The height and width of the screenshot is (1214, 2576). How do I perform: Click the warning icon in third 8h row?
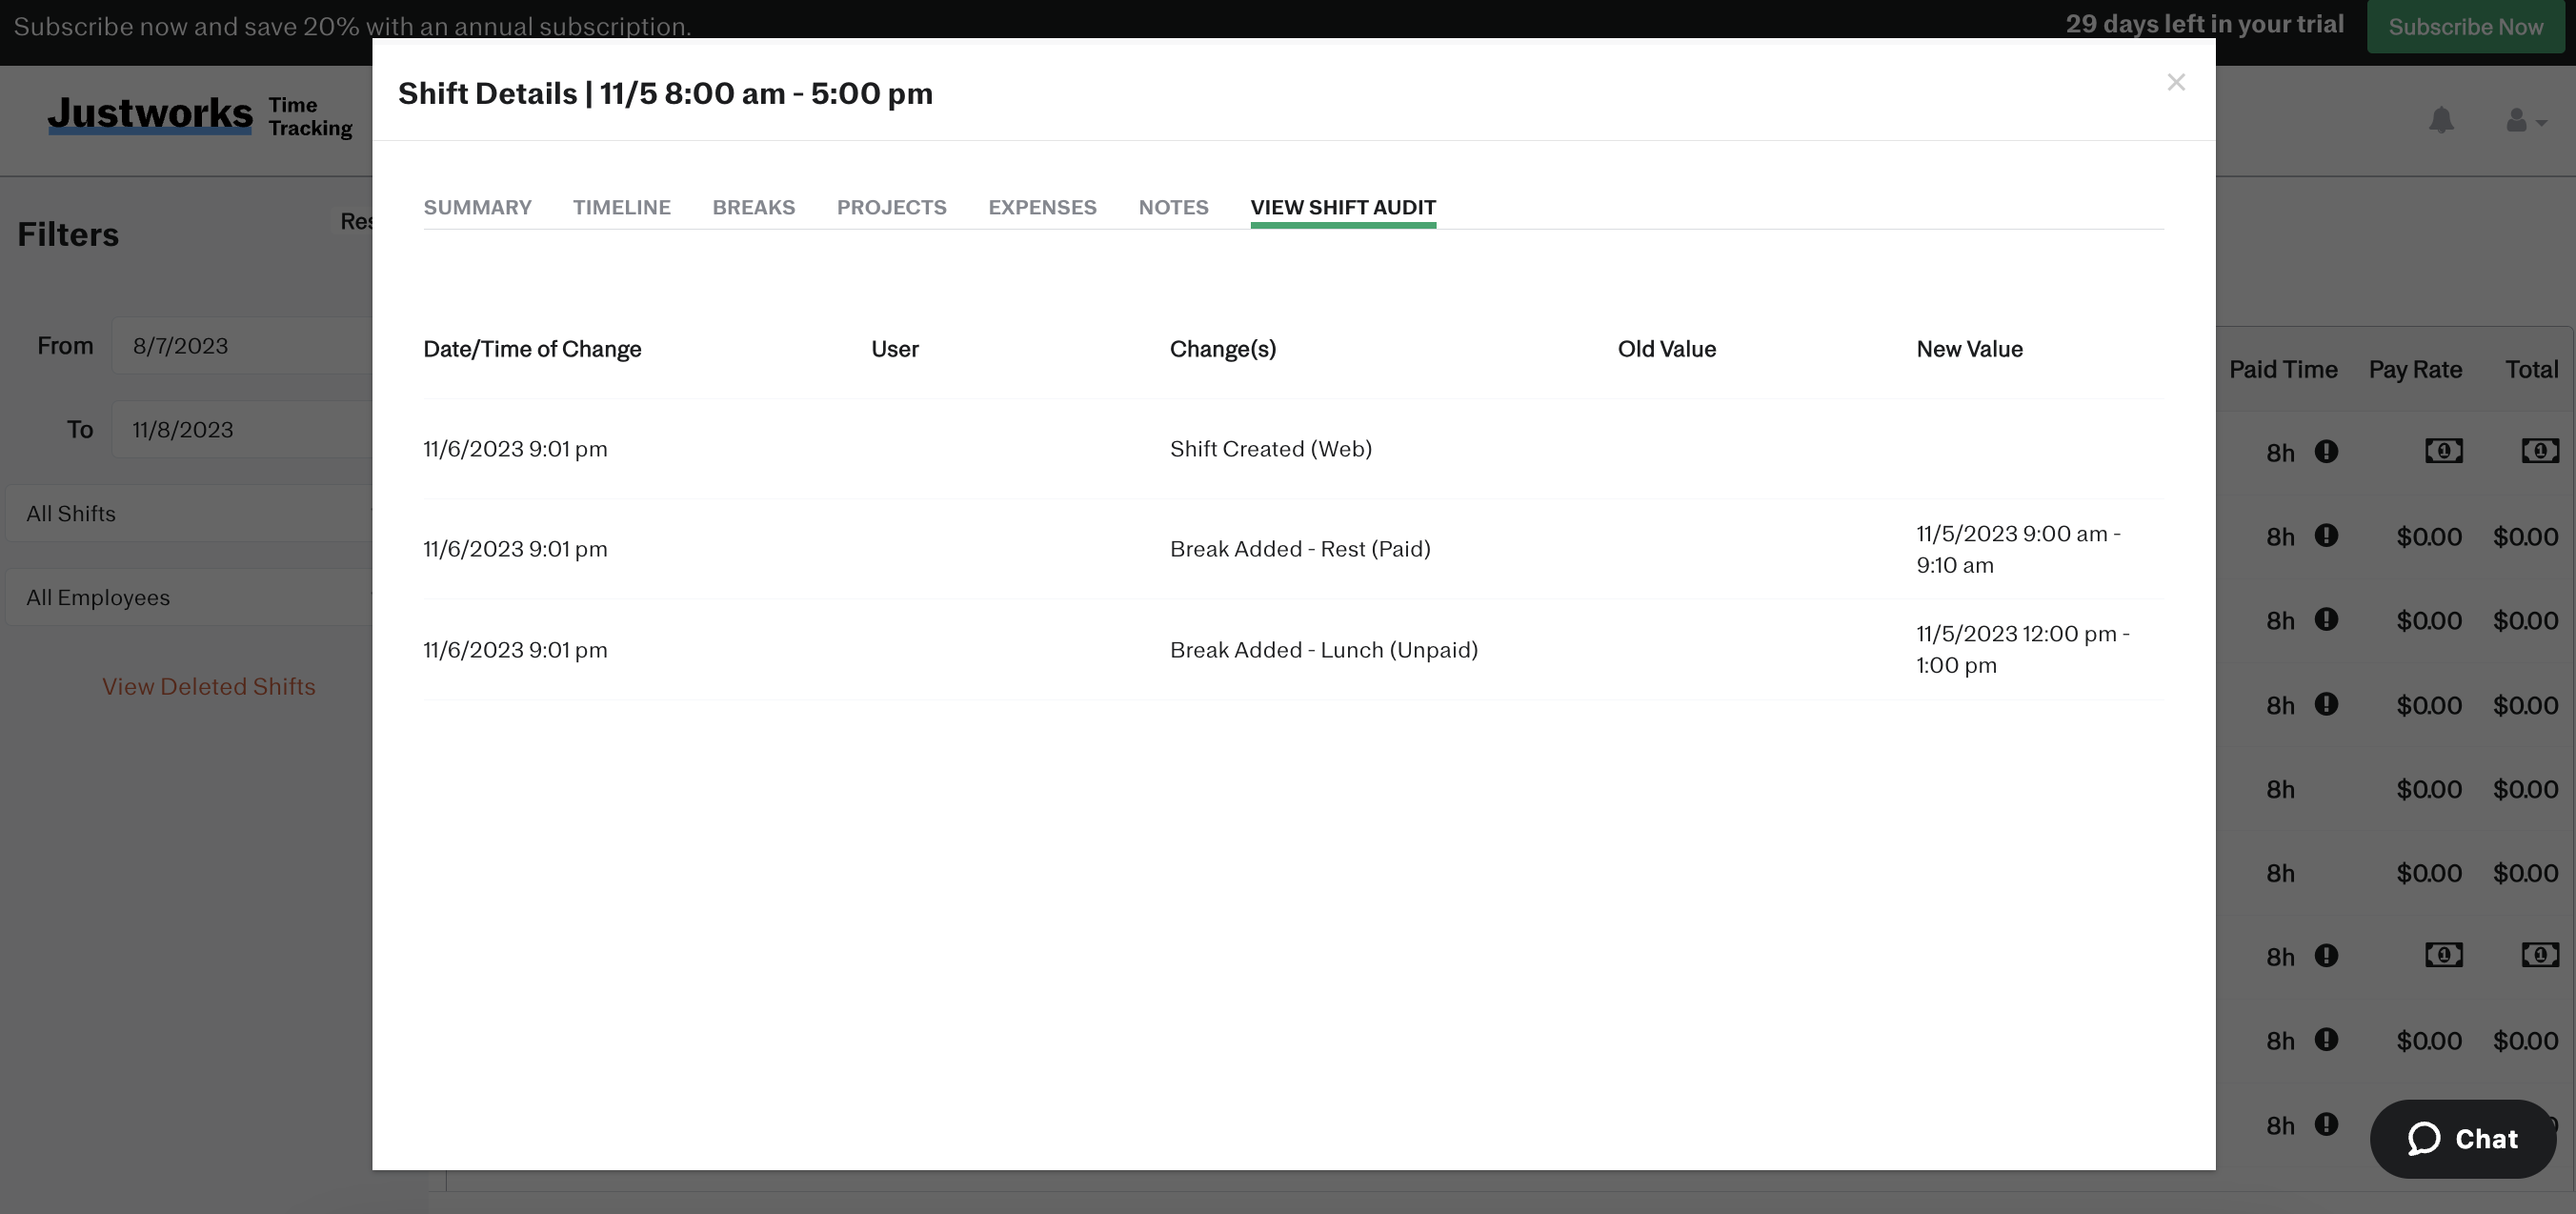2326,620
